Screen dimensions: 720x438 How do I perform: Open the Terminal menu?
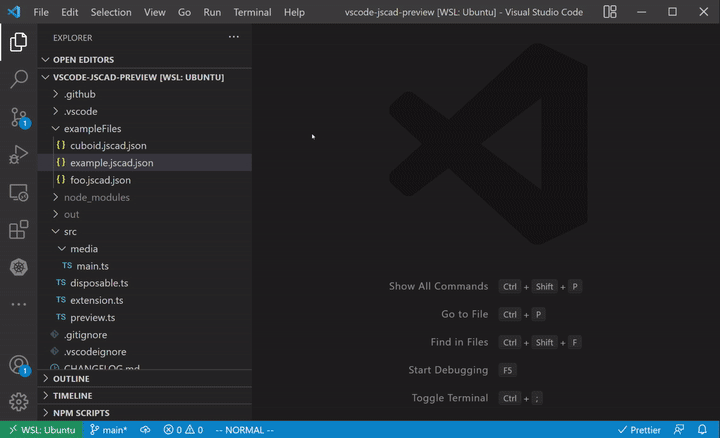(252, 12)
